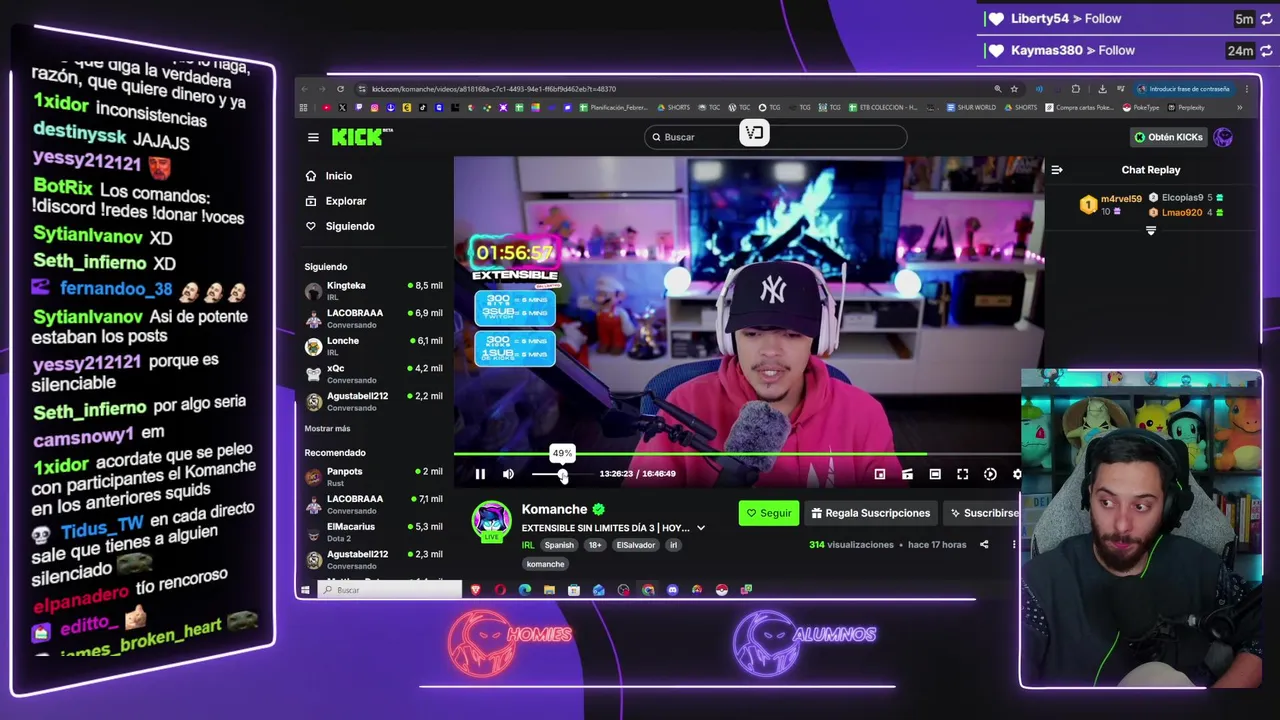Viewport: 1280px width, 720px height.
Task: Mute the video speaker icon
Action: (508, 474)
